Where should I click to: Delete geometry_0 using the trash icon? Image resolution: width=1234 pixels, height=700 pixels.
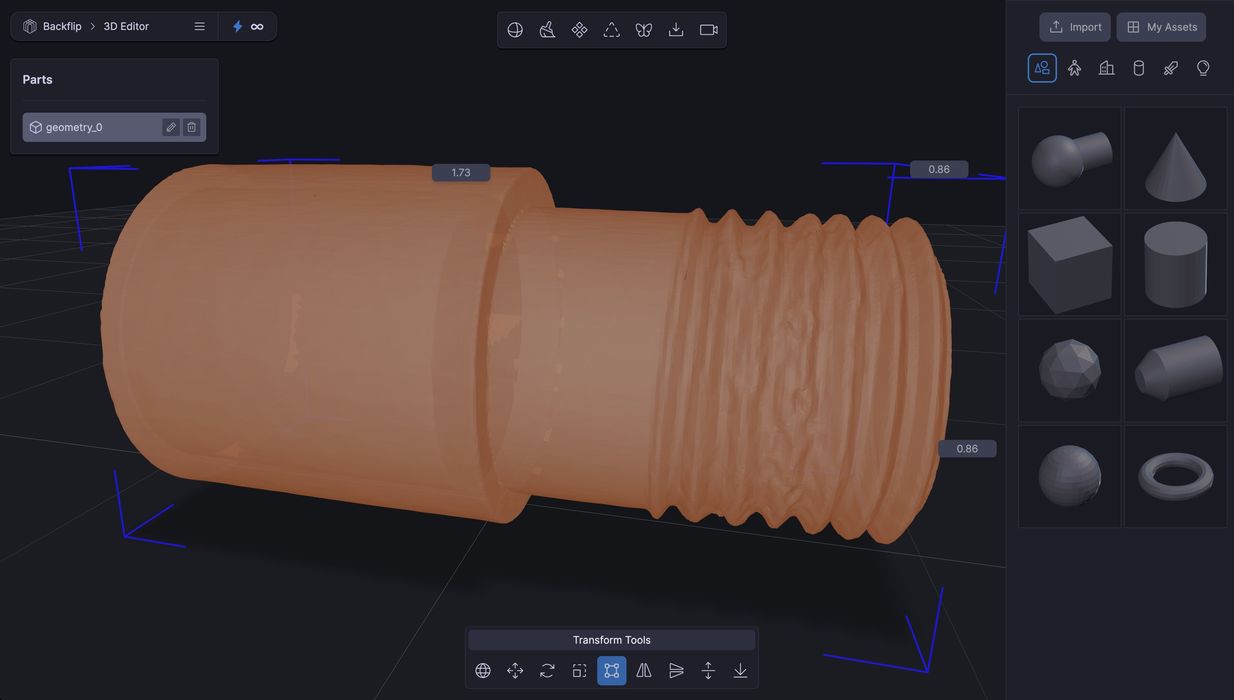pos(192,127)
